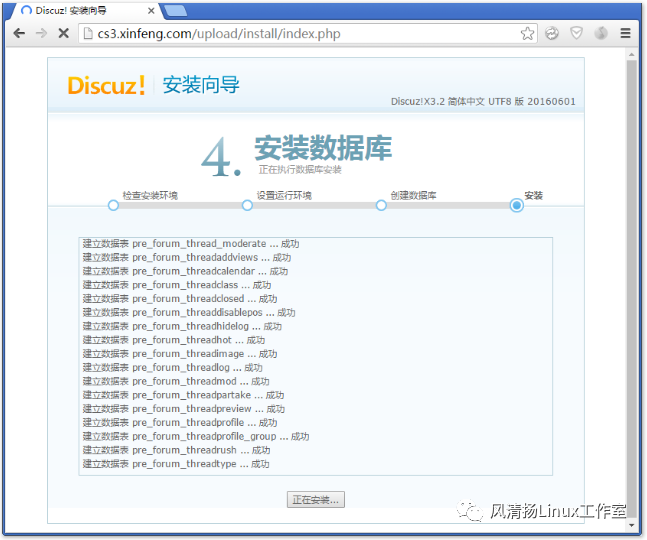647x540 pixels.
Task: Click the gray globe extension icon
Action: (601, 33)
